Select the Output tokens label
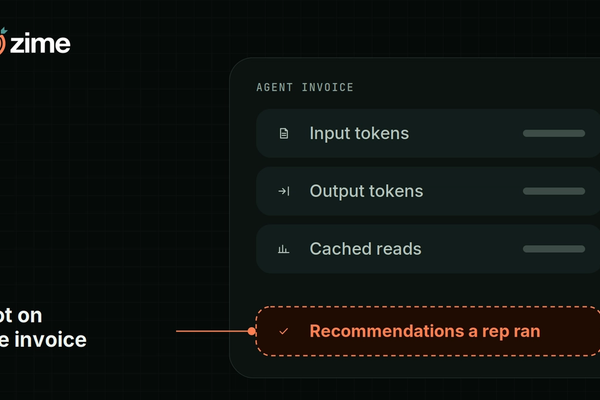Screen dimensions: 600x400 (366, 191)
